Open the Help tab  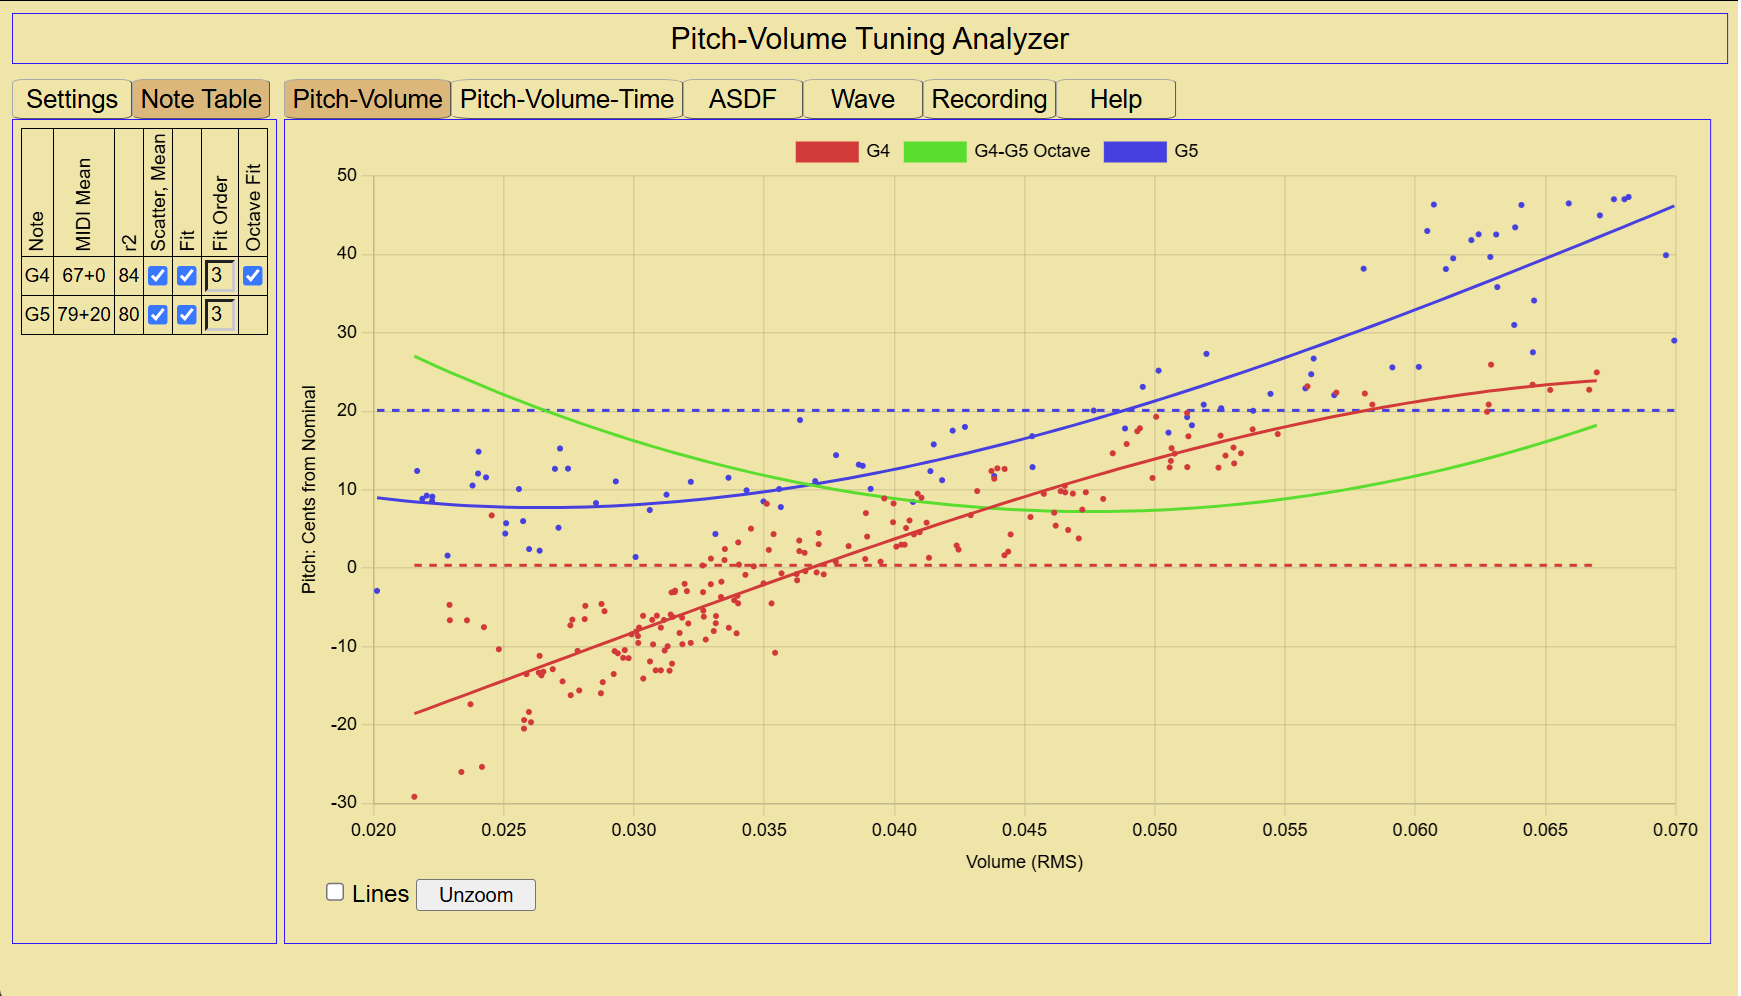point(1116,99)
